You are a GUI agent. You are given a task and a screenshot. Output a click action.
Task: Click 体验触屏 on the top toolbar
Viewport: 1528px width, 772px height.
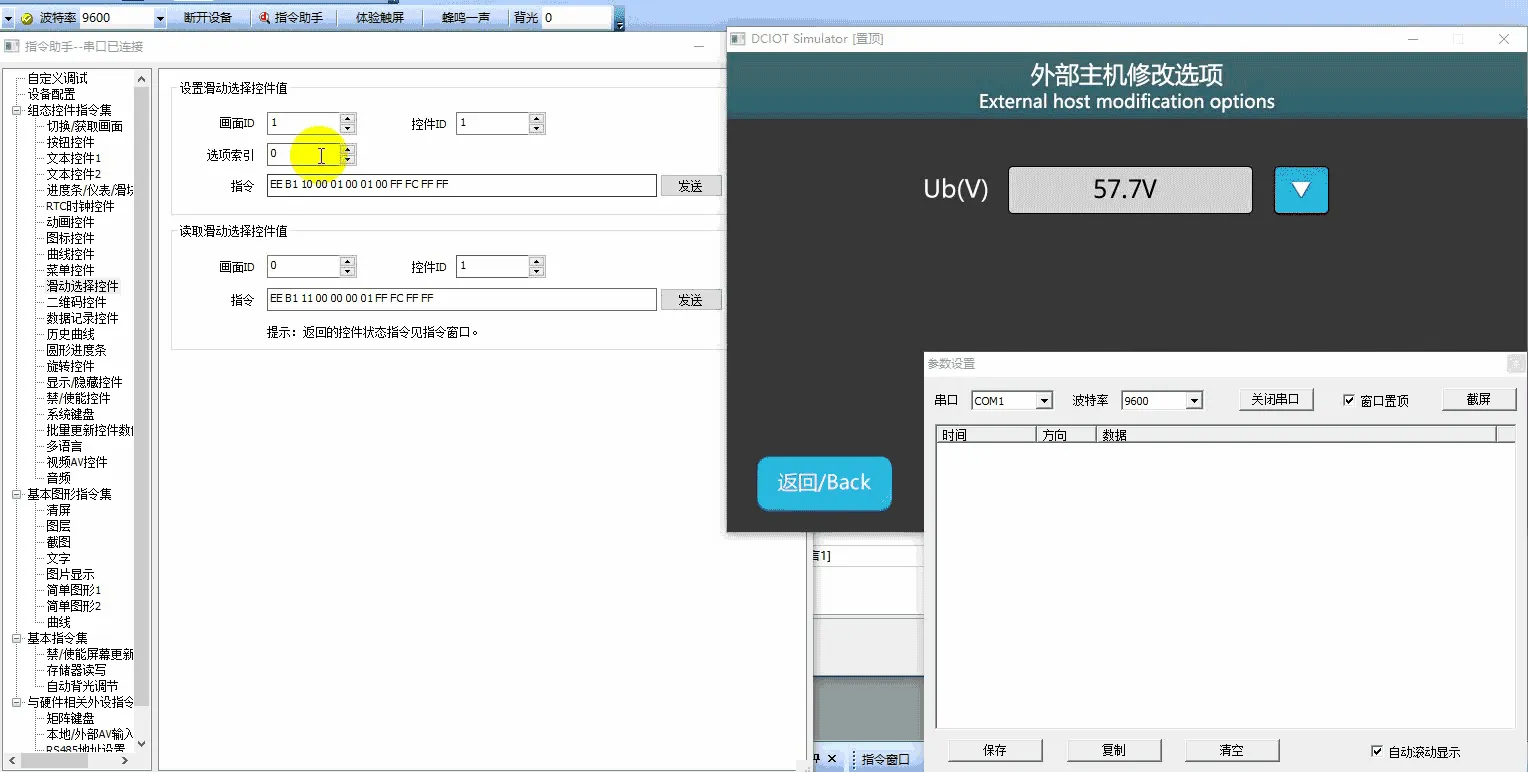pyautogui.click(x=381, y=16)
